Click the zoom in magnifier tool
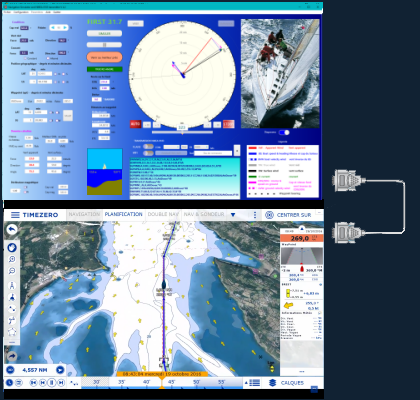Image resolution: width=420 pixels, height=400 pixels. (12, 259)
